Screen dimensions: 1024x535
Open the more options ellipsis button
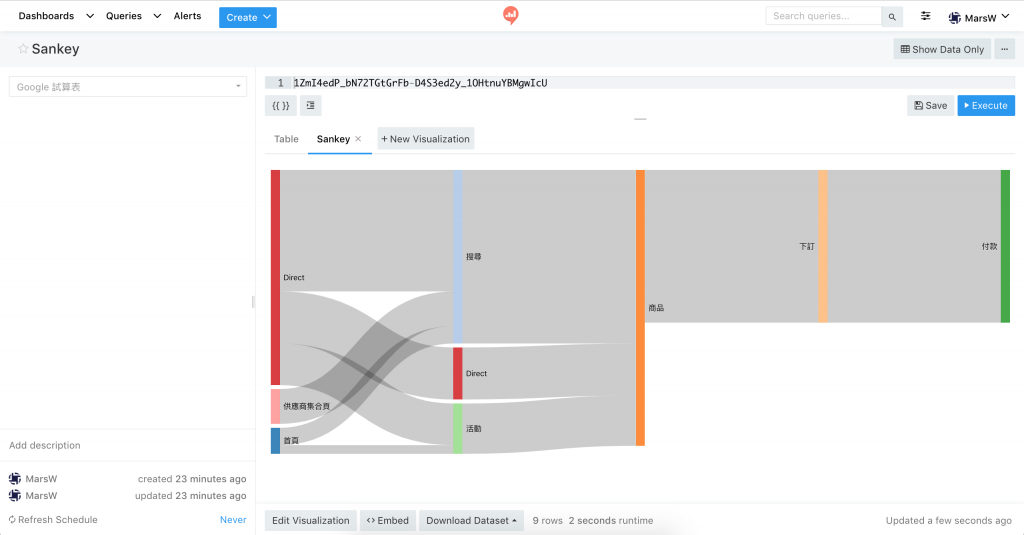pyautogui.click(x=1004, y=49)
